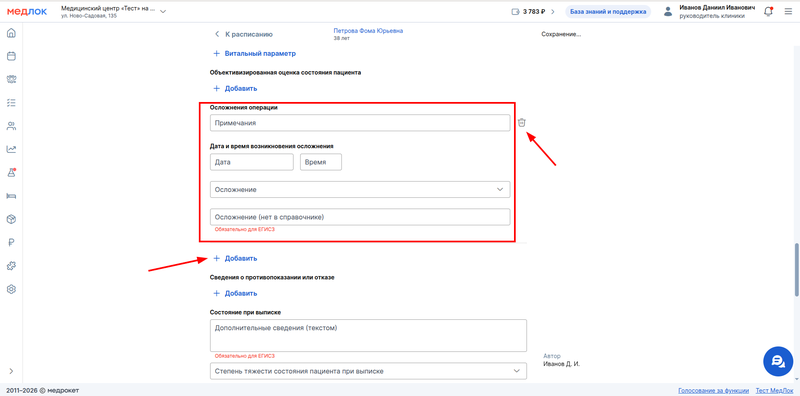Click Добавить under Осложнения операции block
Image resolution: width=800 pixels, height=396 pixels.
point(235,258)
